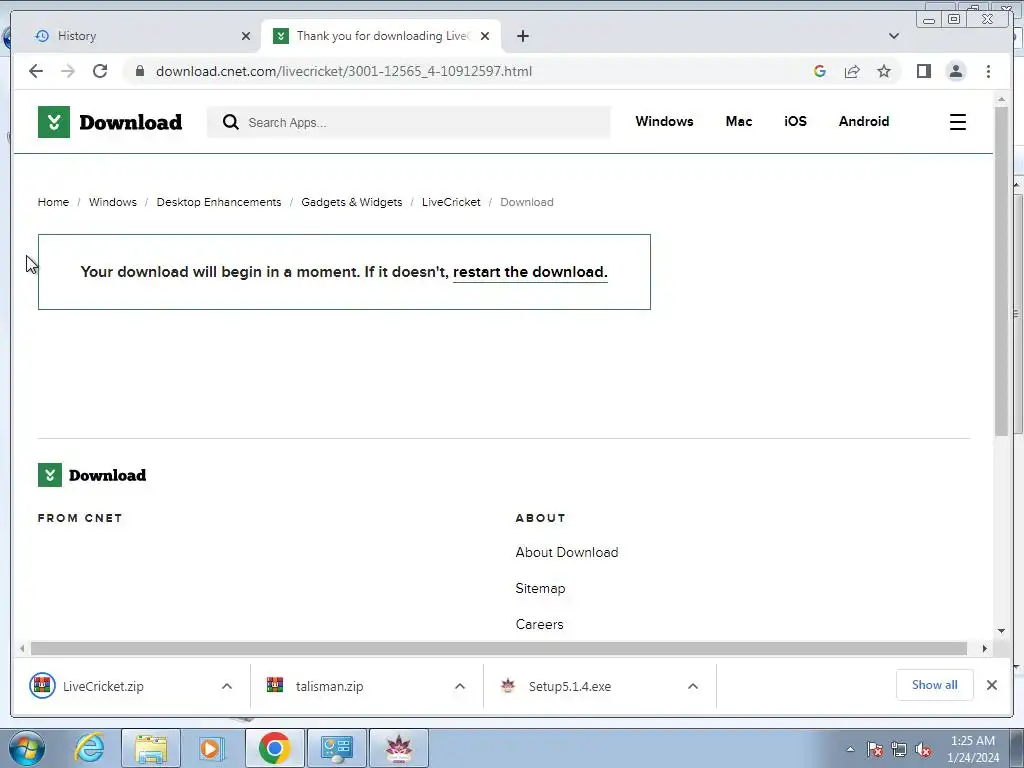Screen dimensions: 1024x768
Task: Click the Windows breadcrumb link
Action: [x=113, y=202]
